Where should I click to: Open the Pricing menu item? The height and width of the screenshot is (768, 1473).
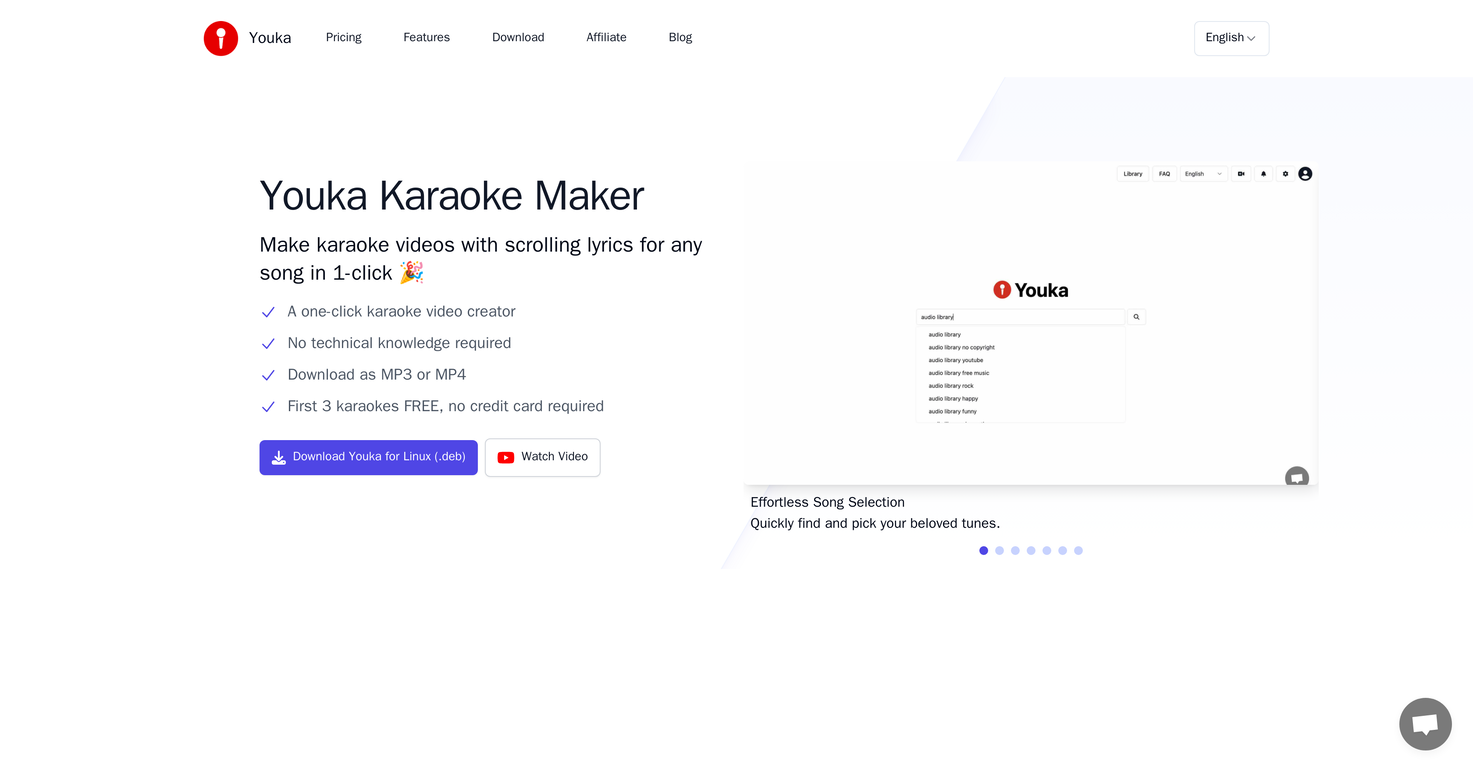tap(343, 37)
